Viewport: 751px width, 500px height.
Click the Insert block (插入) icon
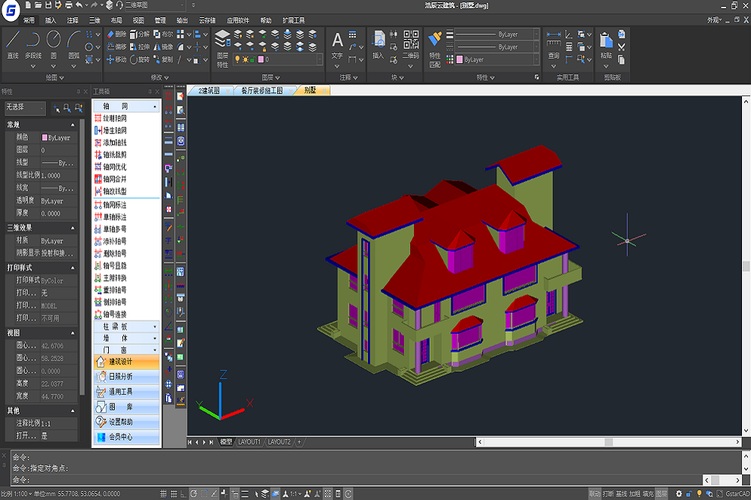coord(378,45)
